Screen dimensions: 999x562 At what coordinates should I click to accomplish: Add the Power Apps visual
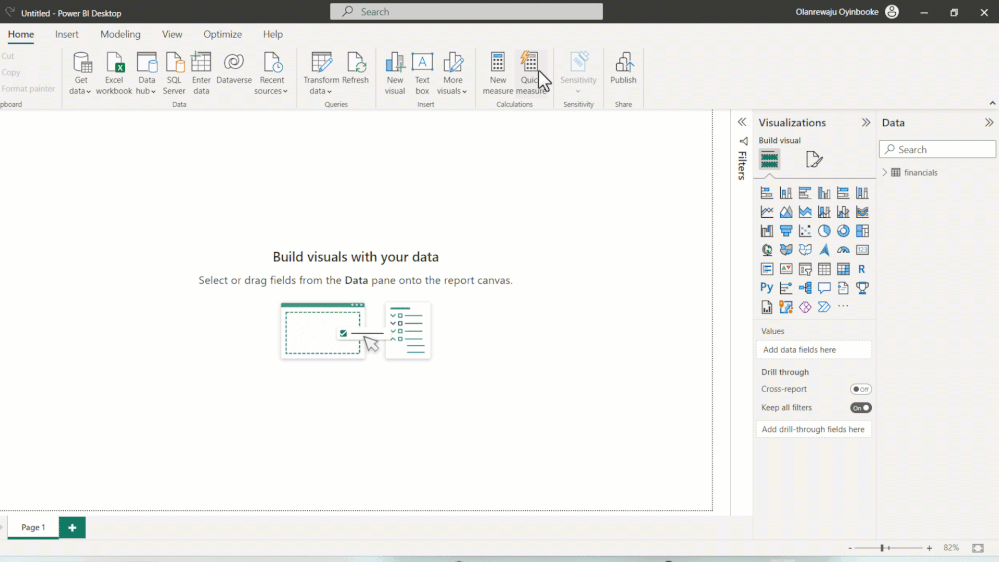coord(805,307)
